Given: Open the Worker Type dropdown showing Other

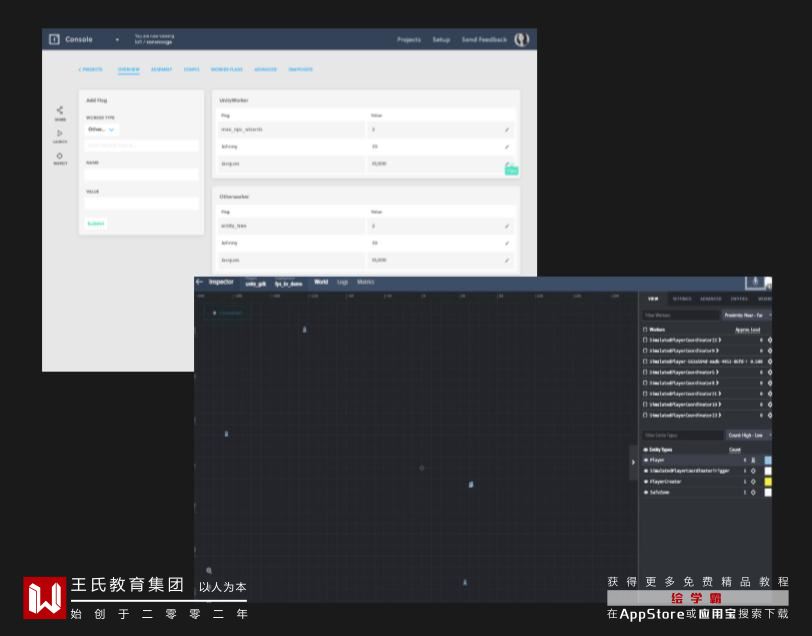Looking at the screenshot, I should [x=102, y=129].
